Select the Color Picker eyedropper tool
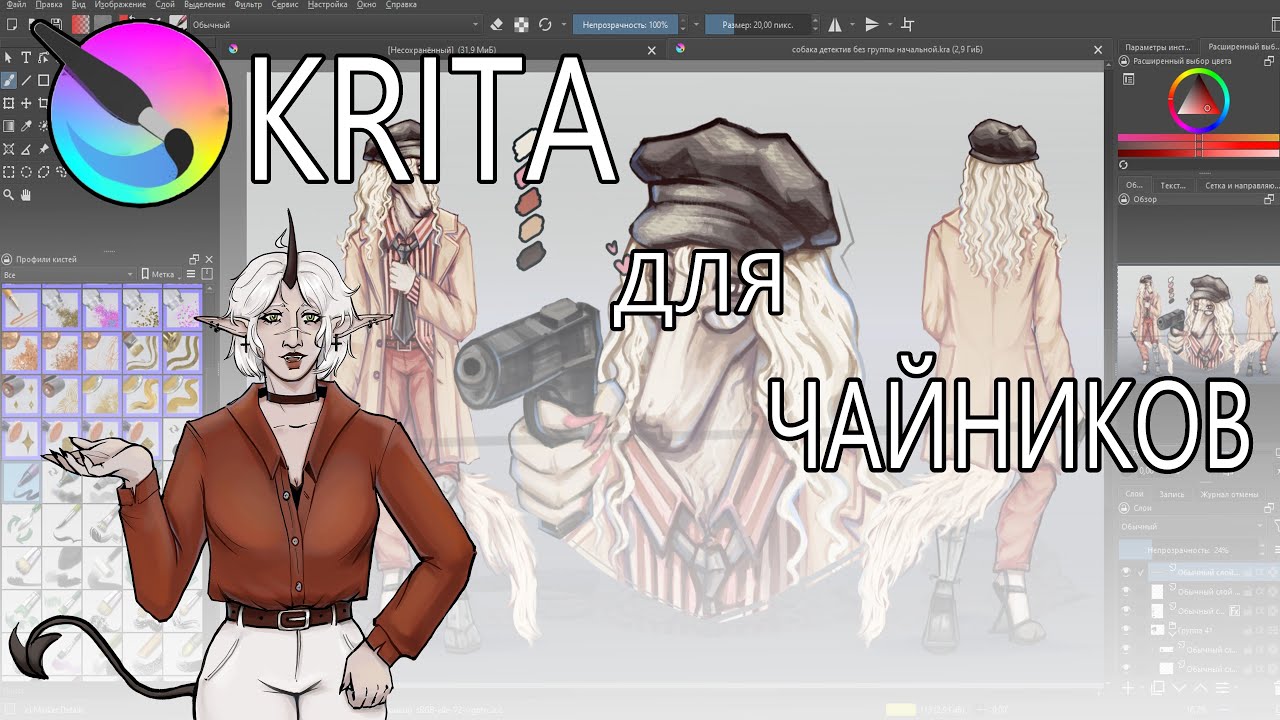1280x720 pixels. point(26,126)
